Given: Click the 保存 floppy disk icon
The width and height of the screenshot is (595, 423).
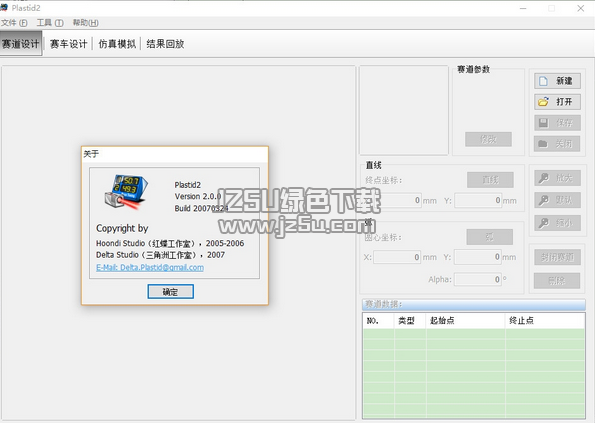Looking at the screenshot, I should coord(543,123).
